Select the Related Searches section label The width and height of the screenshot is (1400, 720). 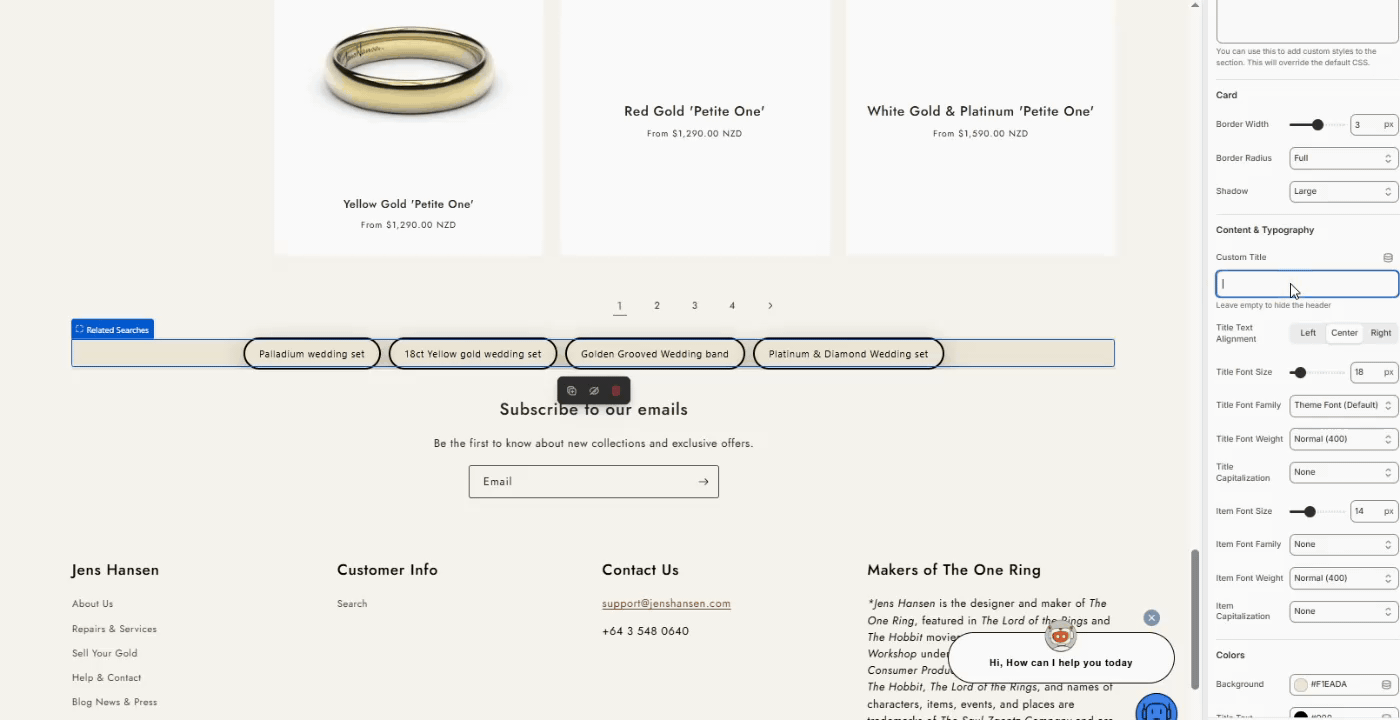click(x=112, y=330)
